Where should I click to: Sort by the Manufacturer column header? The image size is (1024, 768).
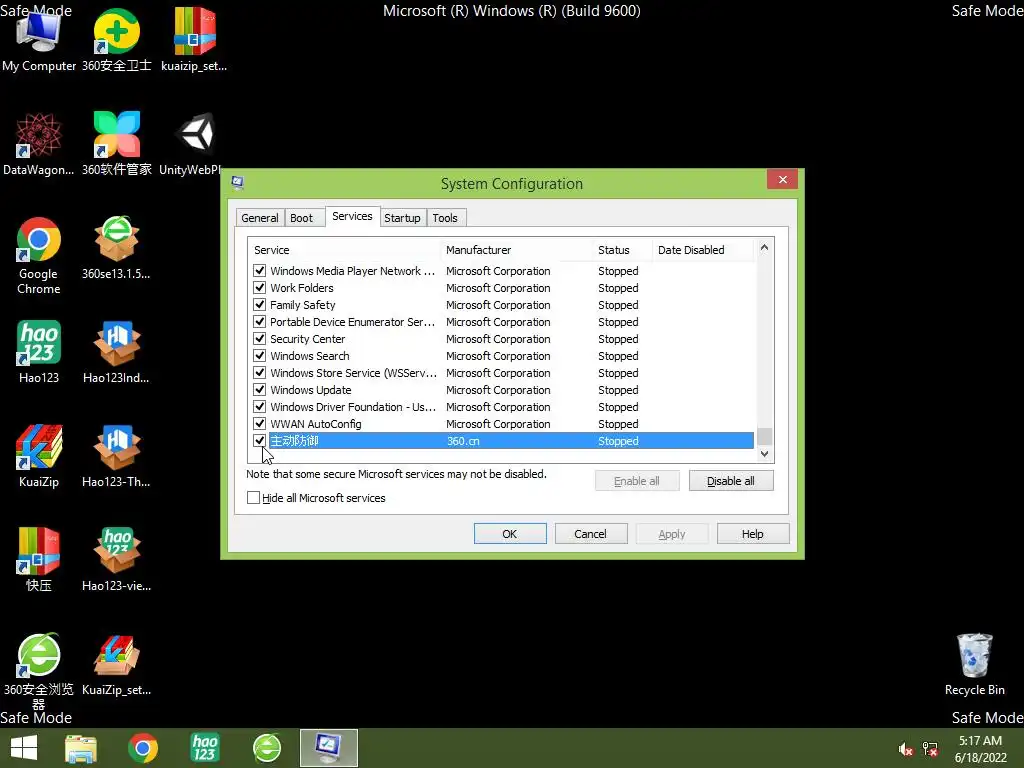coord(517,249)
